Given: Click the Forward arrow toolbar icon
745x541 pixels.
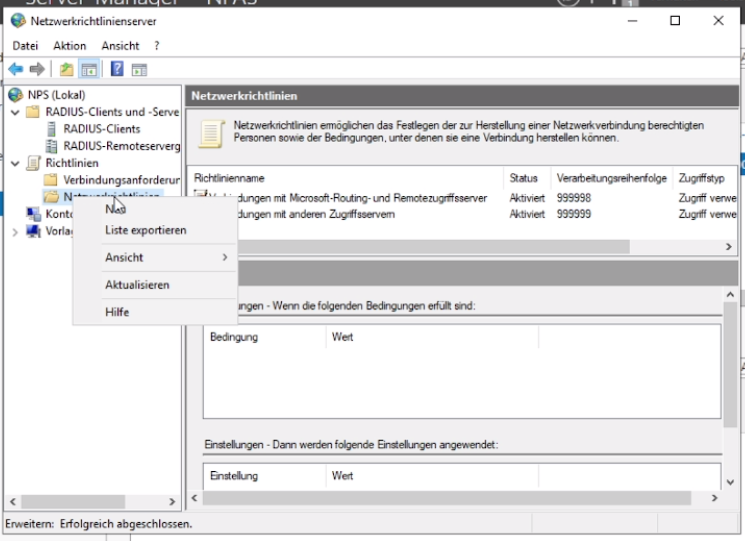Looking at the screenshot, I should tap(37, 69).
